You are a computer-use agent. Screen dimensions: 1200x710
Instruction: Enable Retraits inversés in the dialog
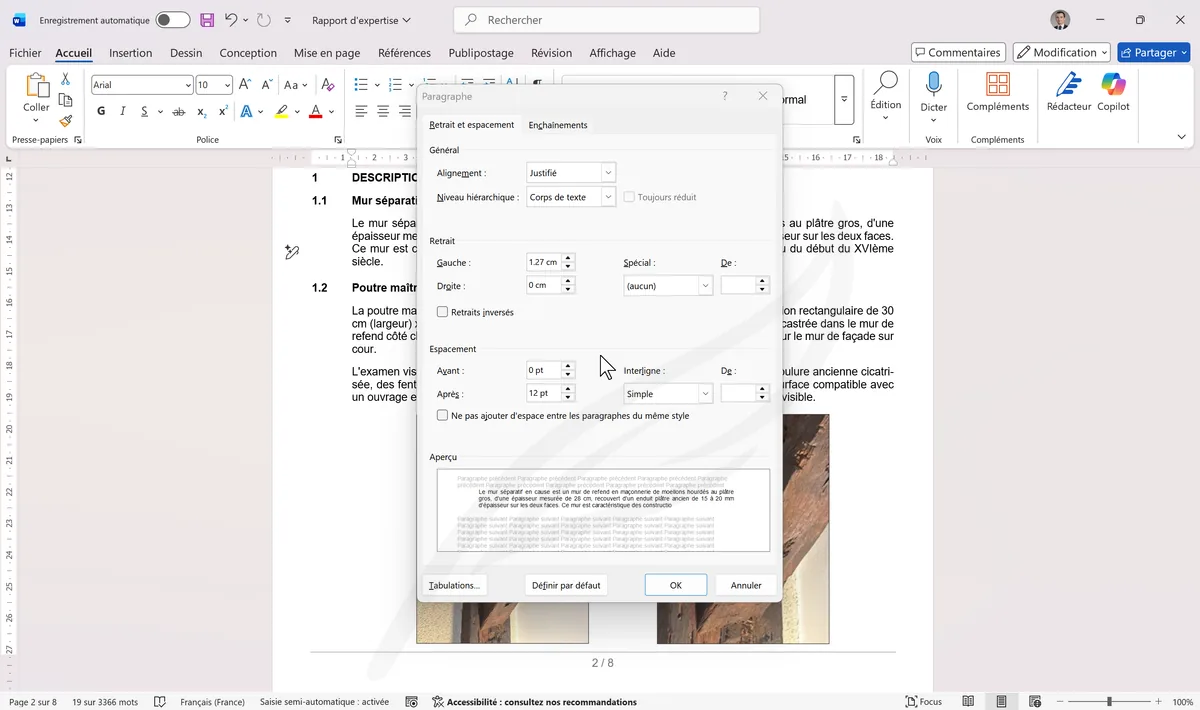click(442, 311)
